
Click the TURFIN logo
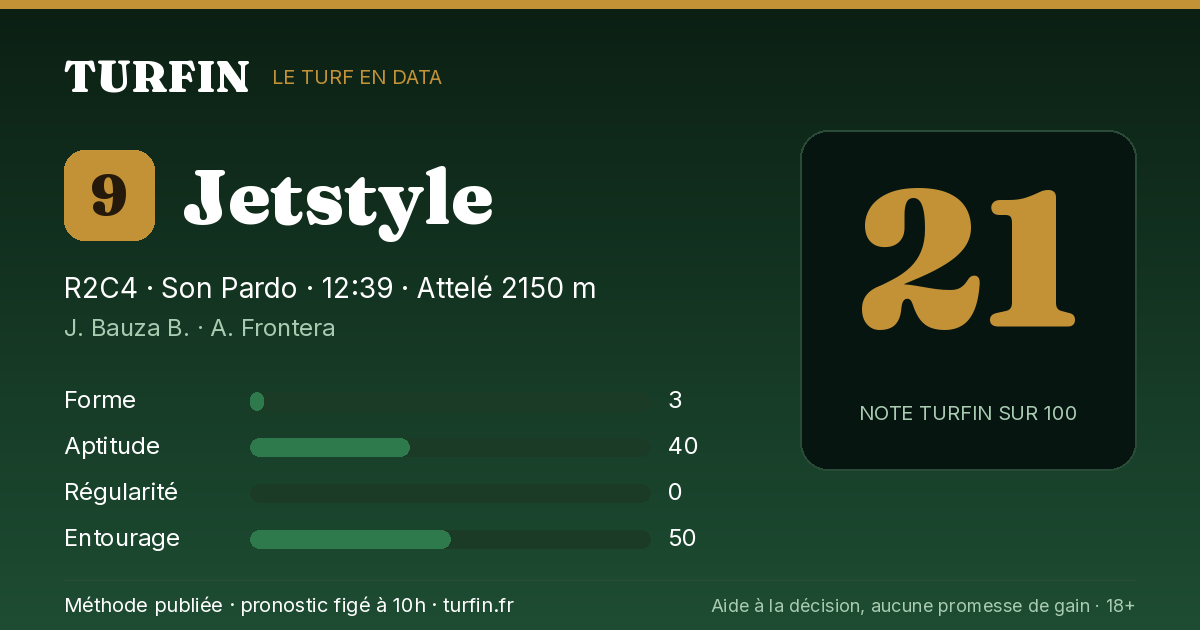[156, 77]
